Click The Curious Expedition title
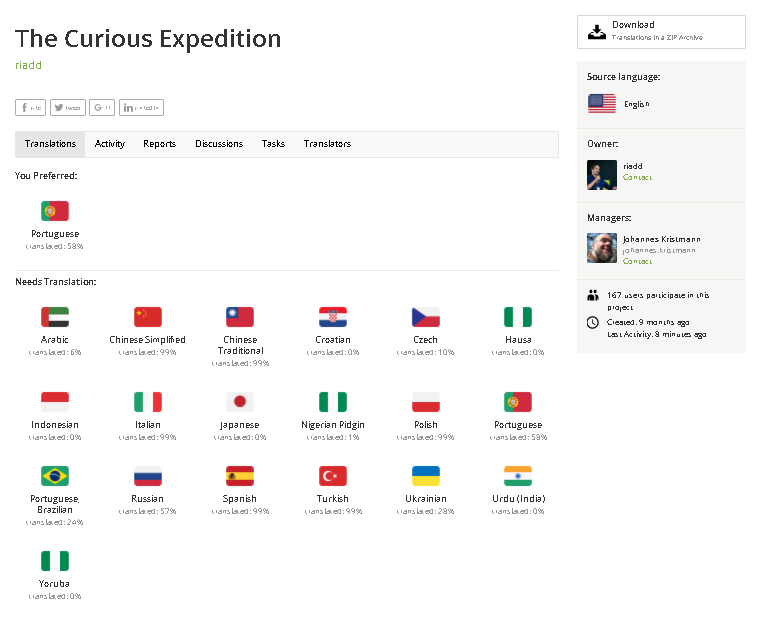761x617 pixels. [148, 39]
